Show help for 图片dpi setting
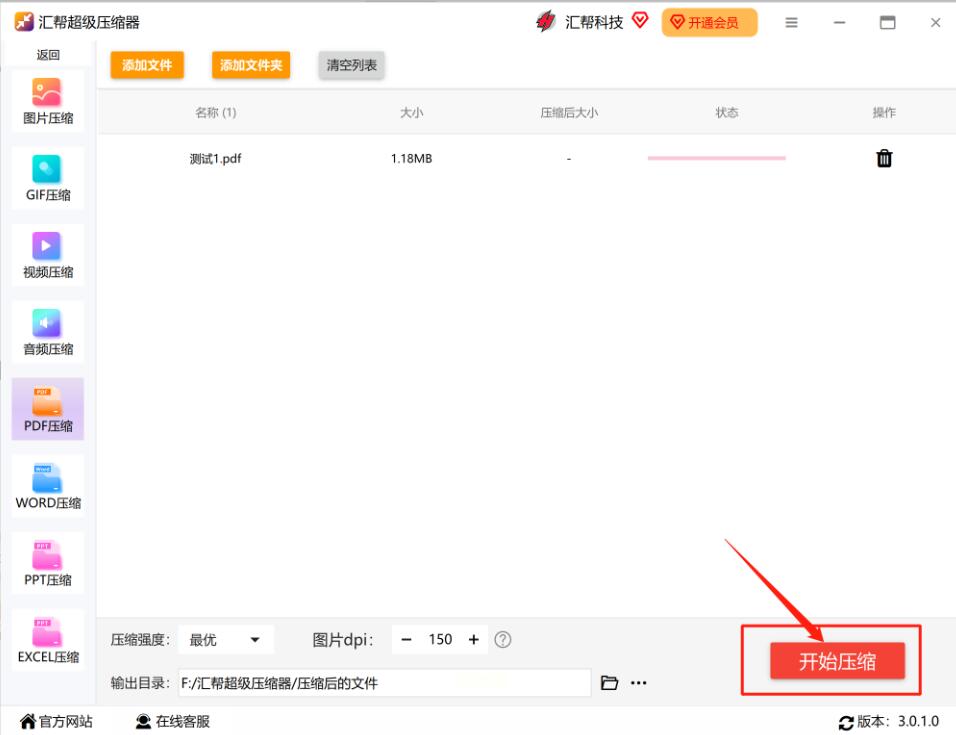Screen dimensions: 956x735 pyautogui.click(x=503, y=639)
